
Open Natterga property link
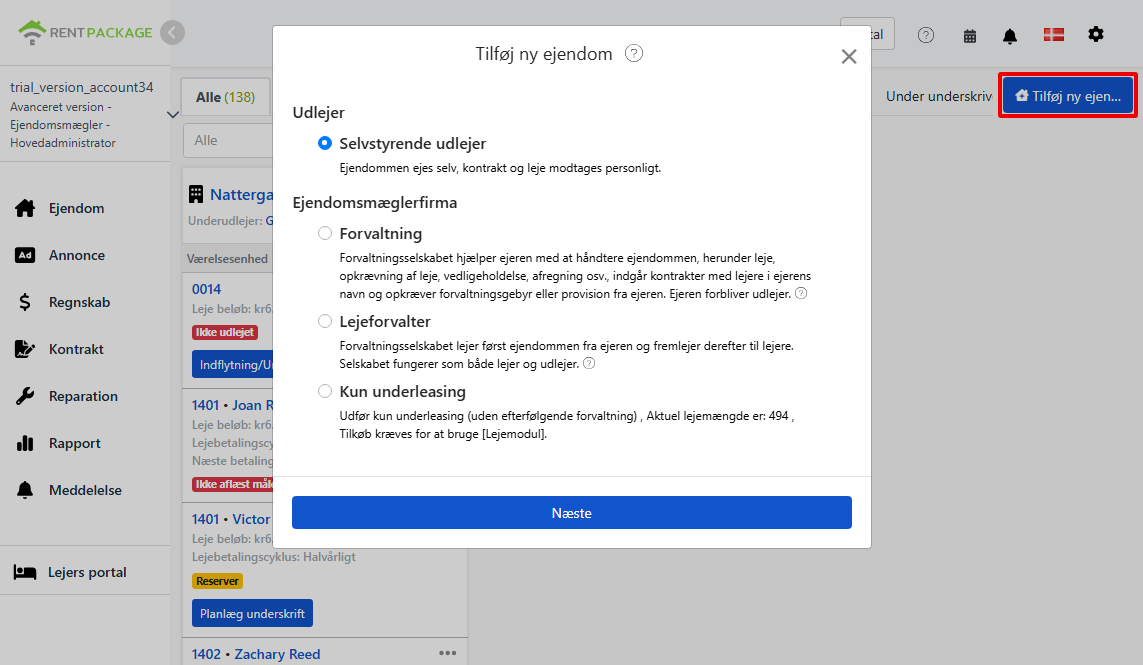241,195
